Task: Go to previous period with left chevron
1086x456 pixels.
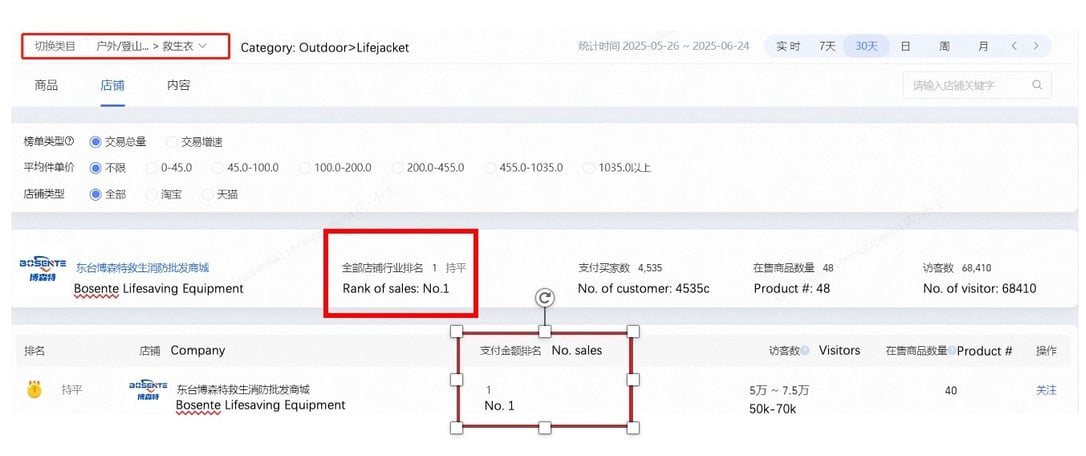Action: pyautogui.click(x=1014, y=46)
